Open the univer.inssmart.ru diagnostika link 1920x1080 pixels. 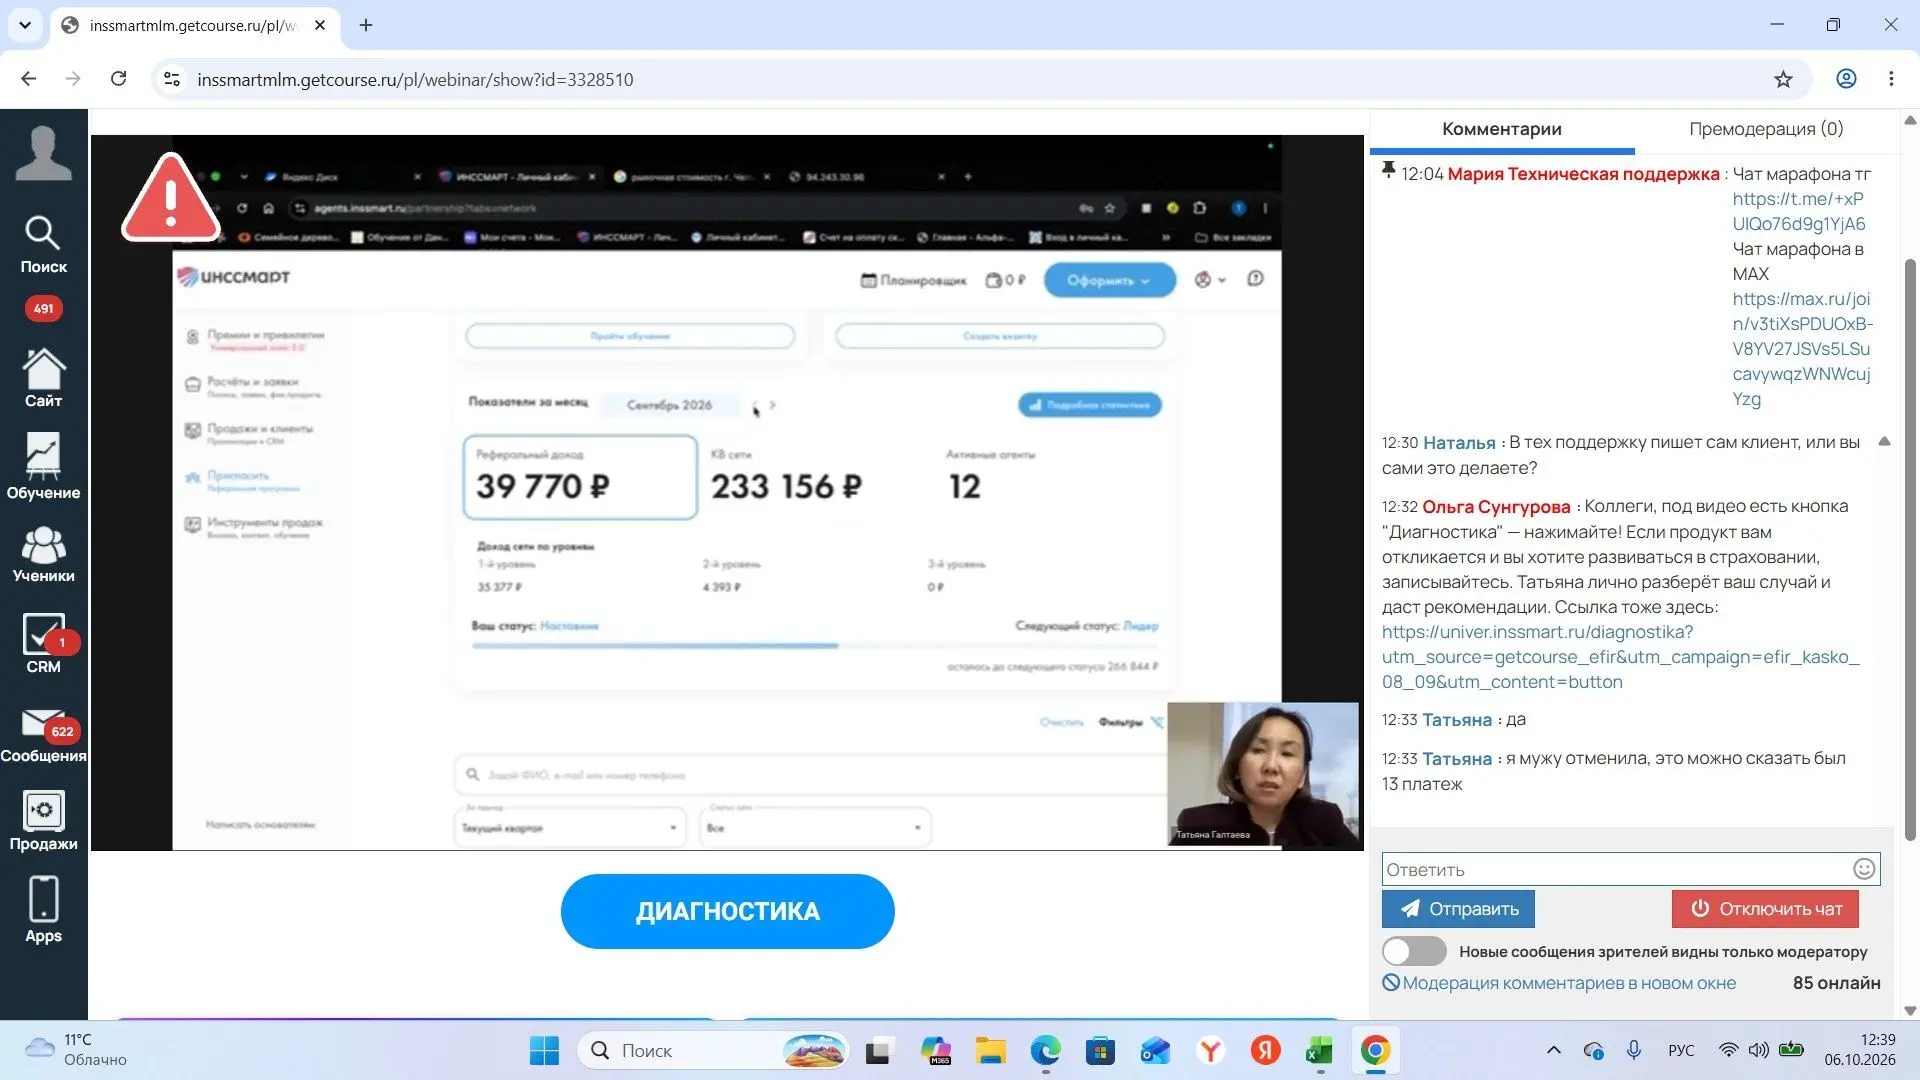click(1620, 657)
